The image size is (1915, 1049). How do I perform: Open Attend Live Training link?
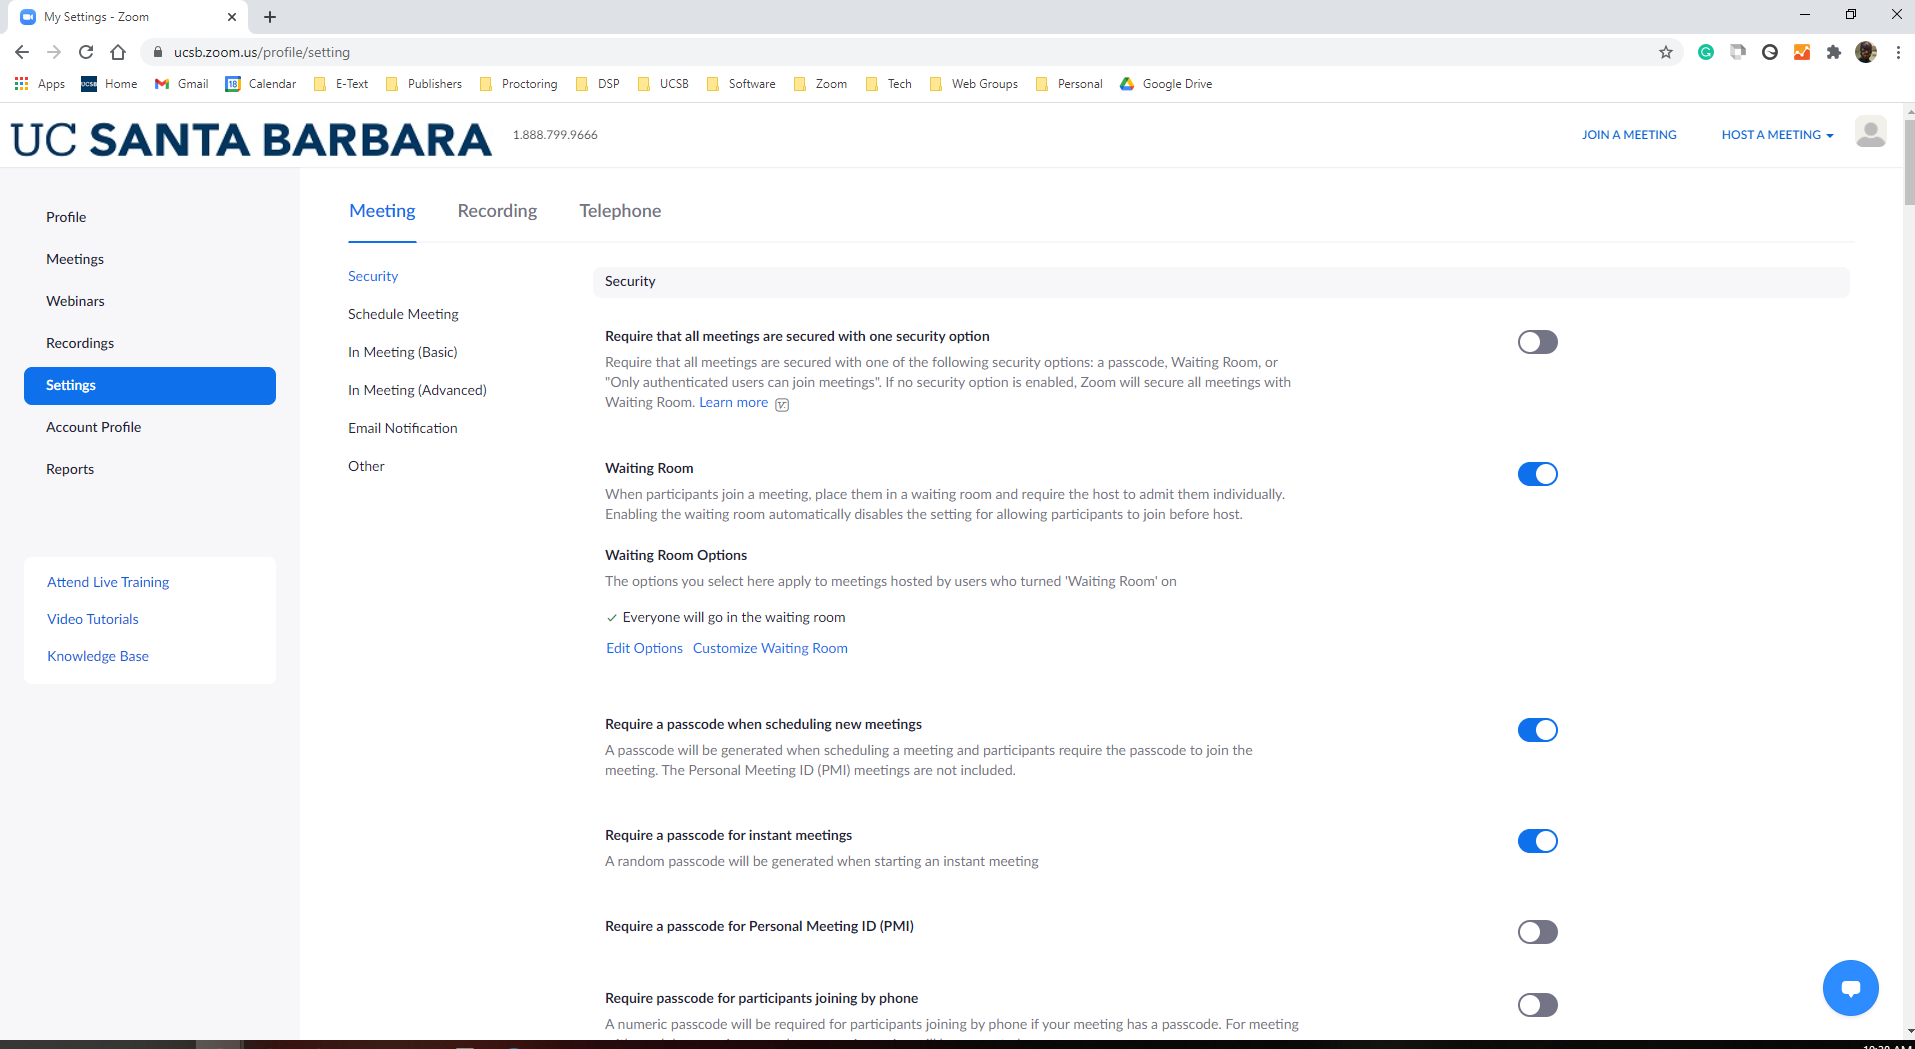[108, 582]
